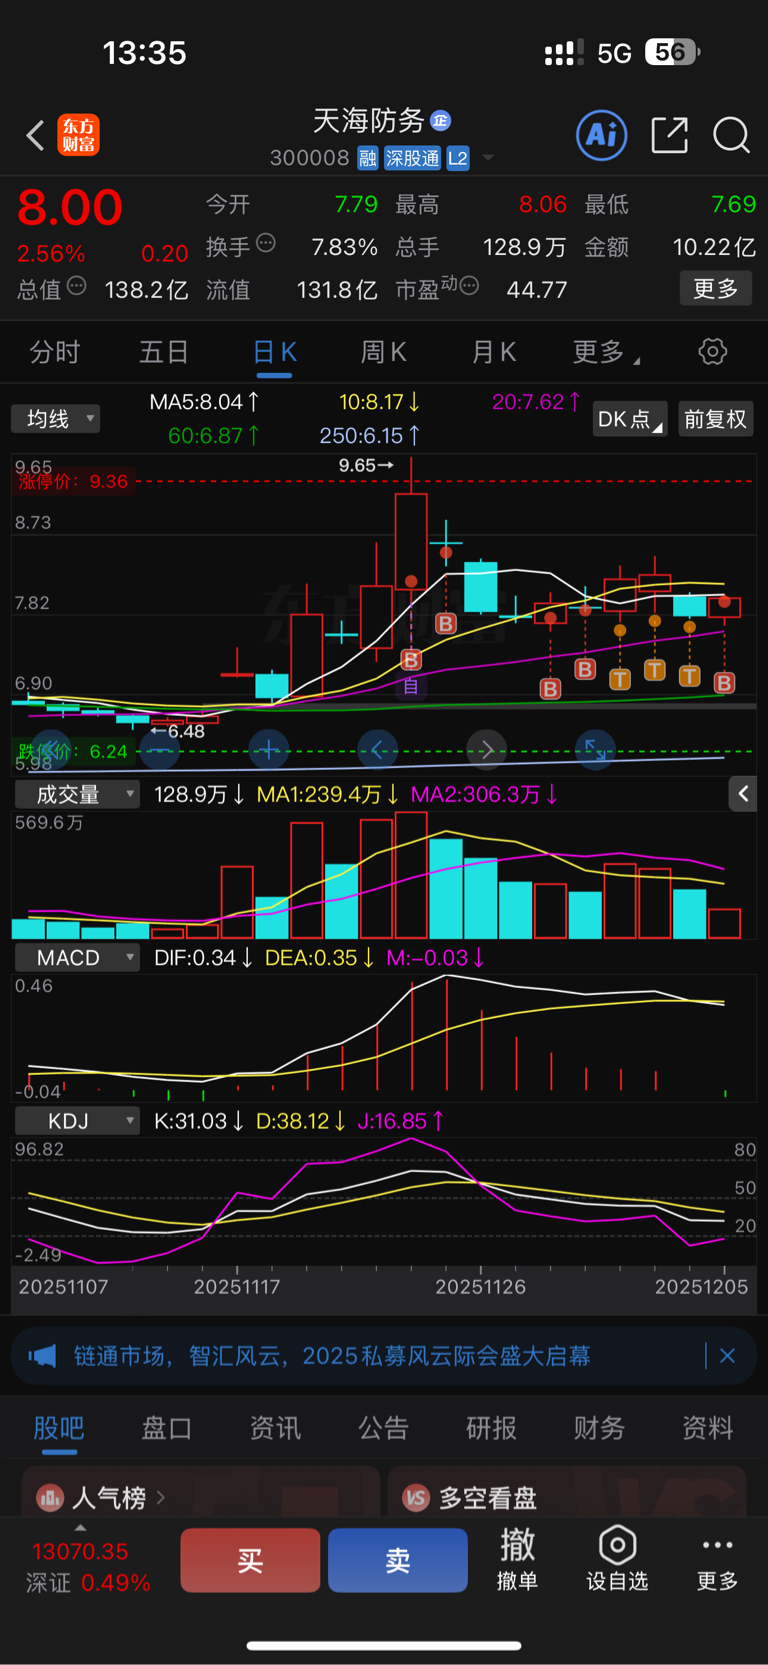Open the 东方财富 logo icon
768x1665 pixels.
point(78,135)
